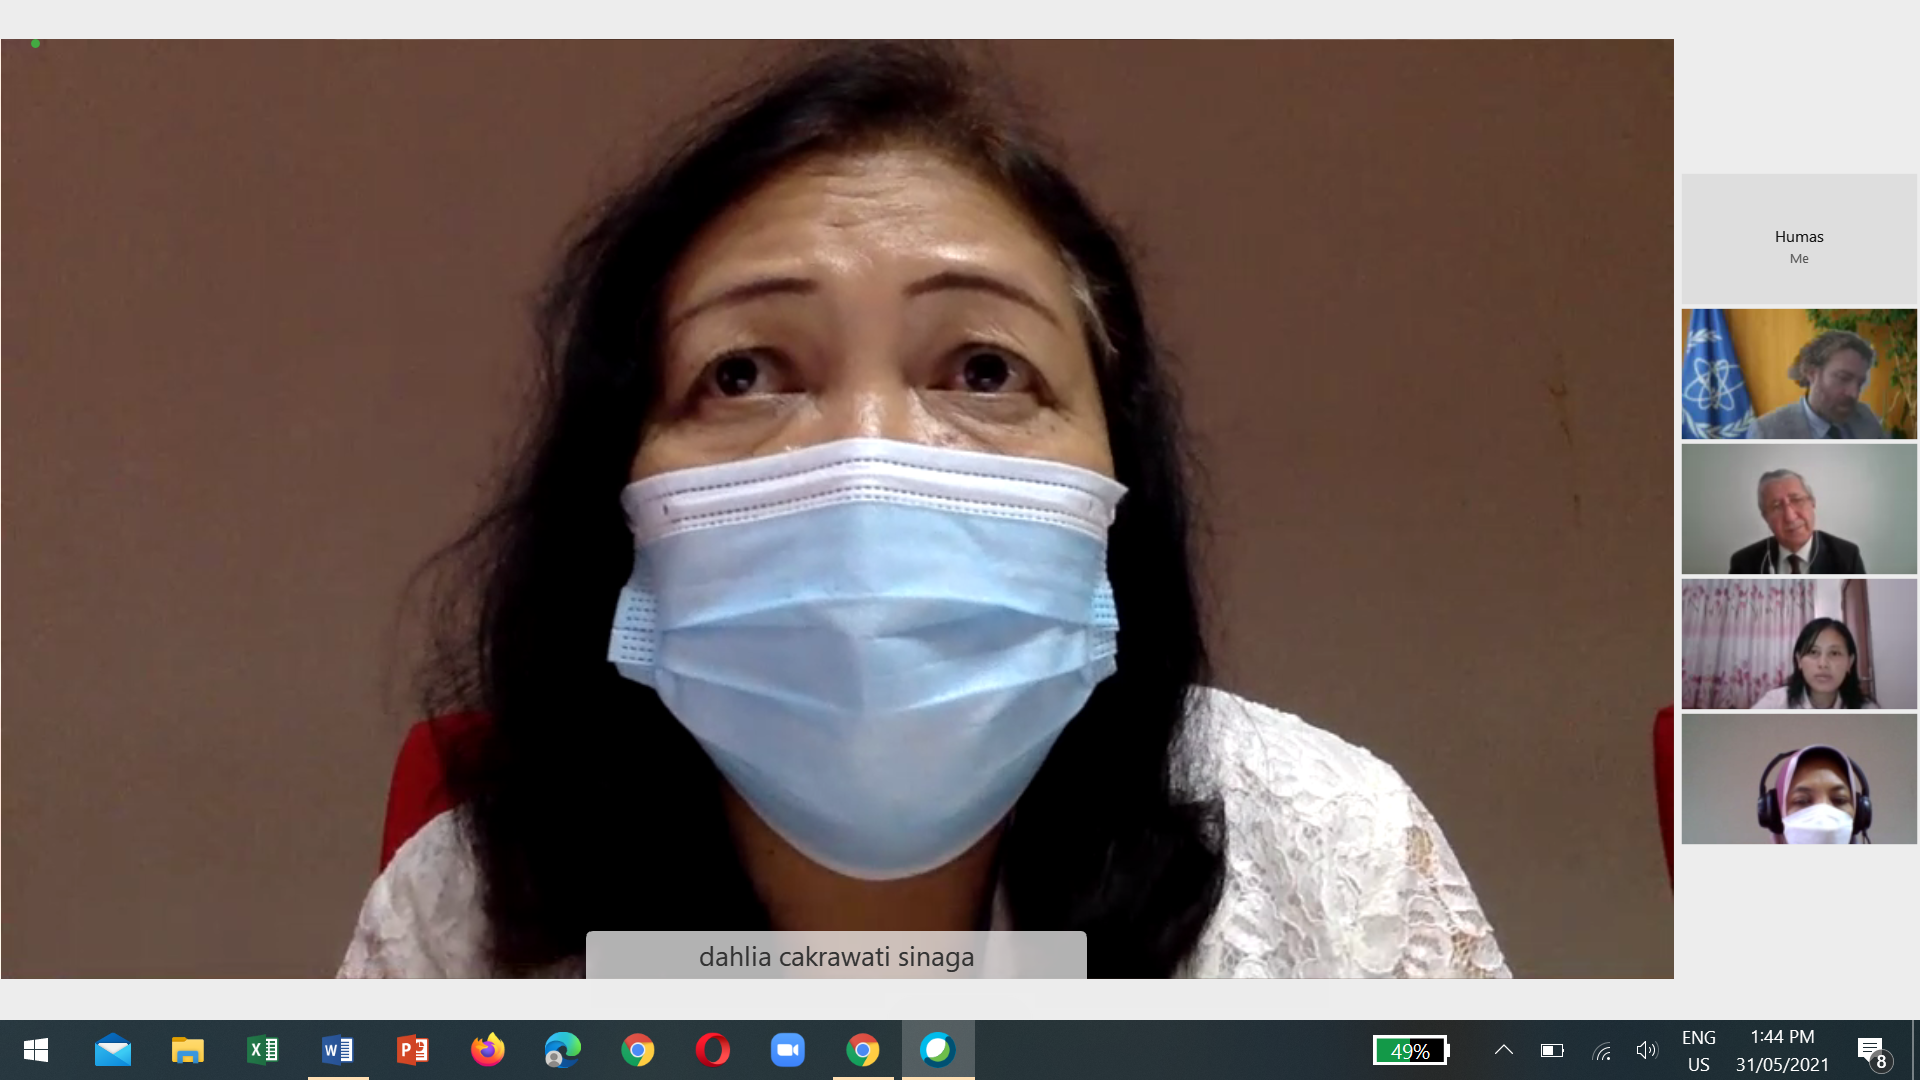The width and height of the screenshot is (1920, 1080).
Task: Open the Mail app in taskbar
Action: [113, 1050]
